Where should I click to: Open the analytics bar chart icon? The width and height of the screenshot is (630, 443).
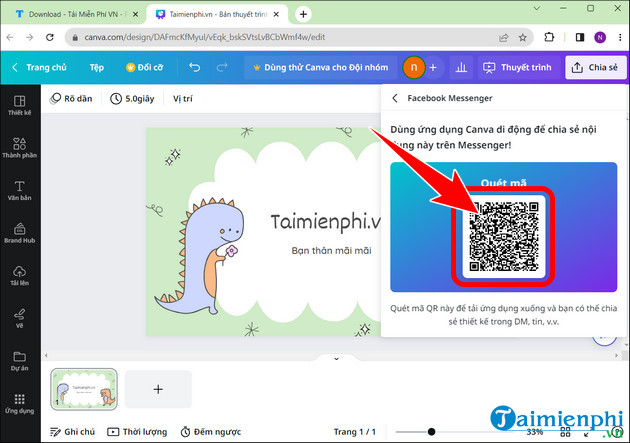coord(461,67)
